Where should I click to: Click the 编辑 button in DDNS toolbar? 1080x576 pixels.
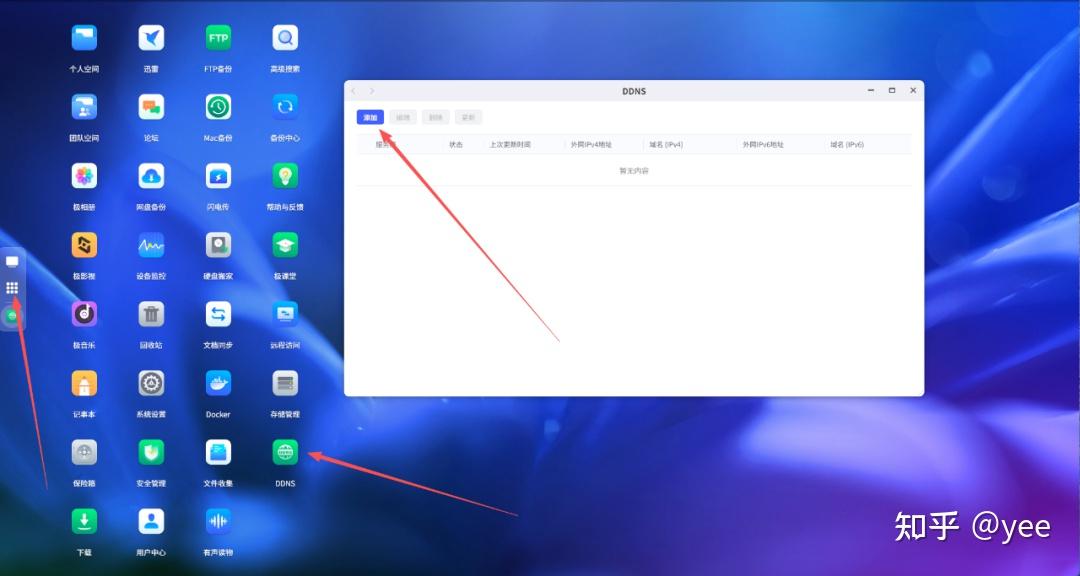(x=403, y=118)
